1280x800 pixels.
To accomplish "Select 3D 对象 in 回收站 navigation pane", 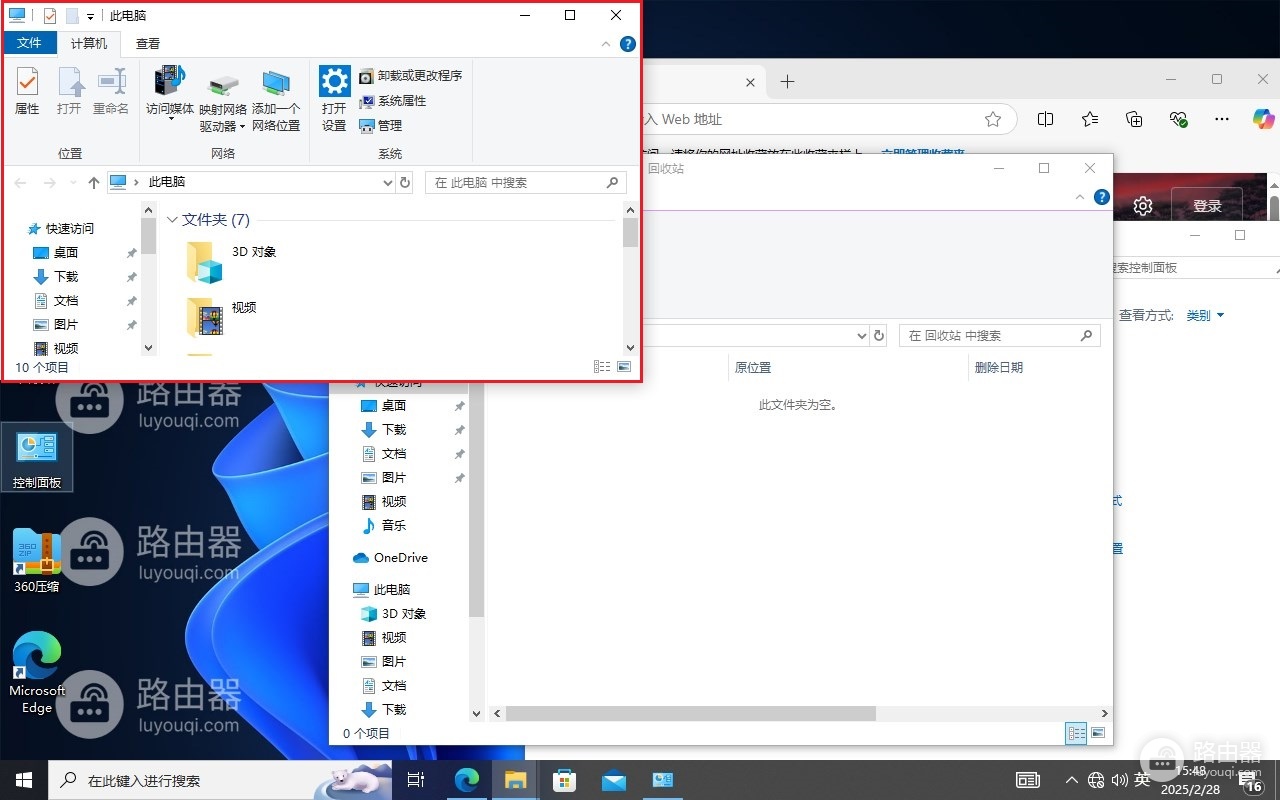I will (x=404, y=614).
